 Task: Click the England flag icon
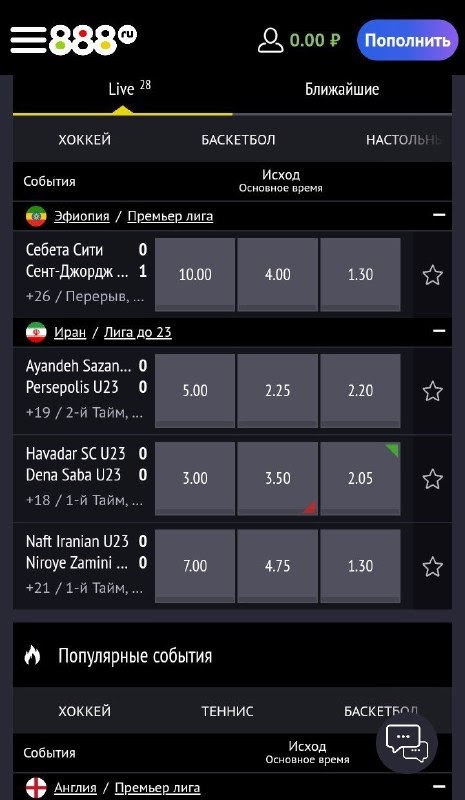point(36,788)
